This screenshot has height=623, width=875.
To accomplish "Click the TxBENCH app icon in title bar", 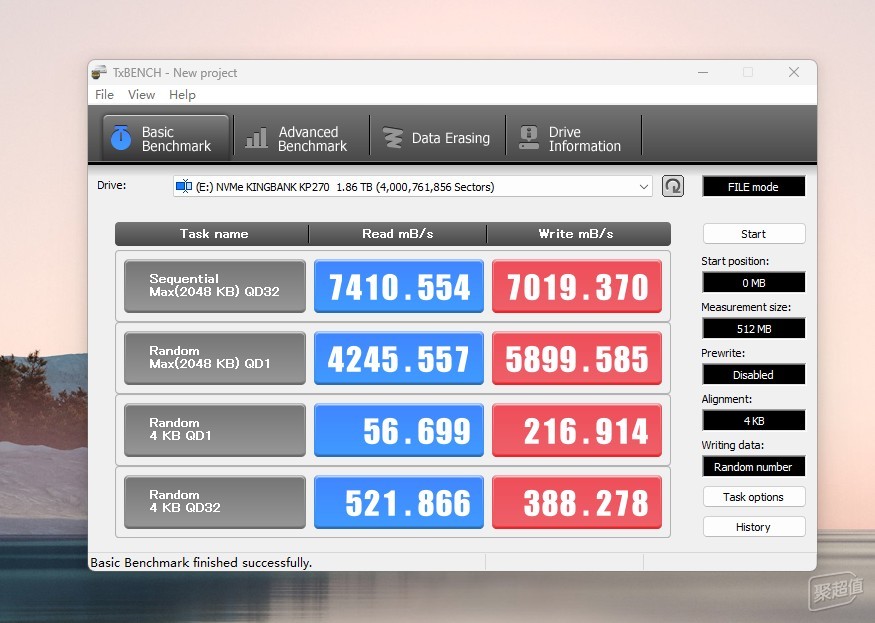I will coord(99,72).
